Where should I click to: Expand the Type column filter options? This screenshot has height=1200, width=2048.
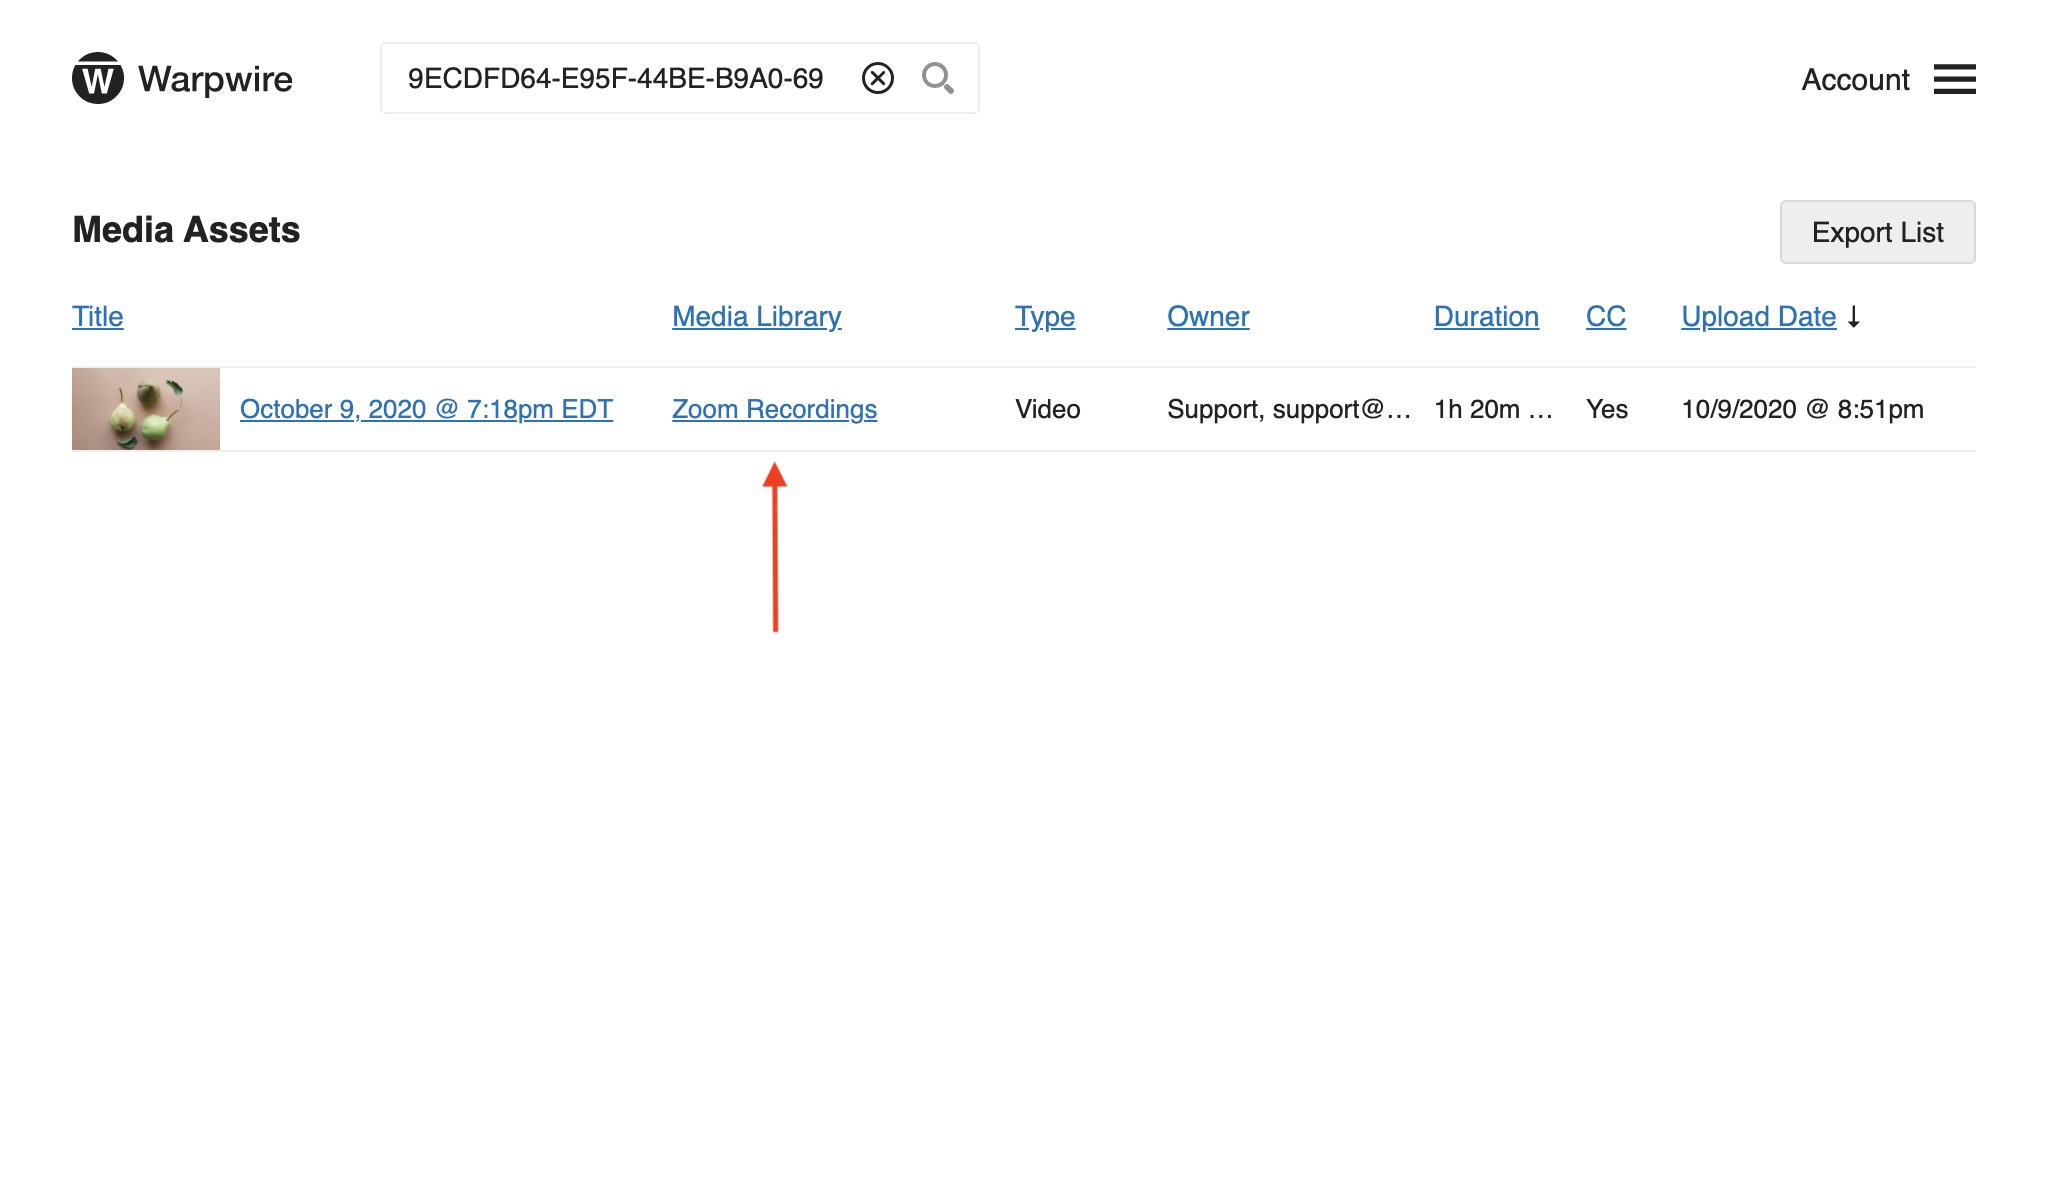[1043, 314]
